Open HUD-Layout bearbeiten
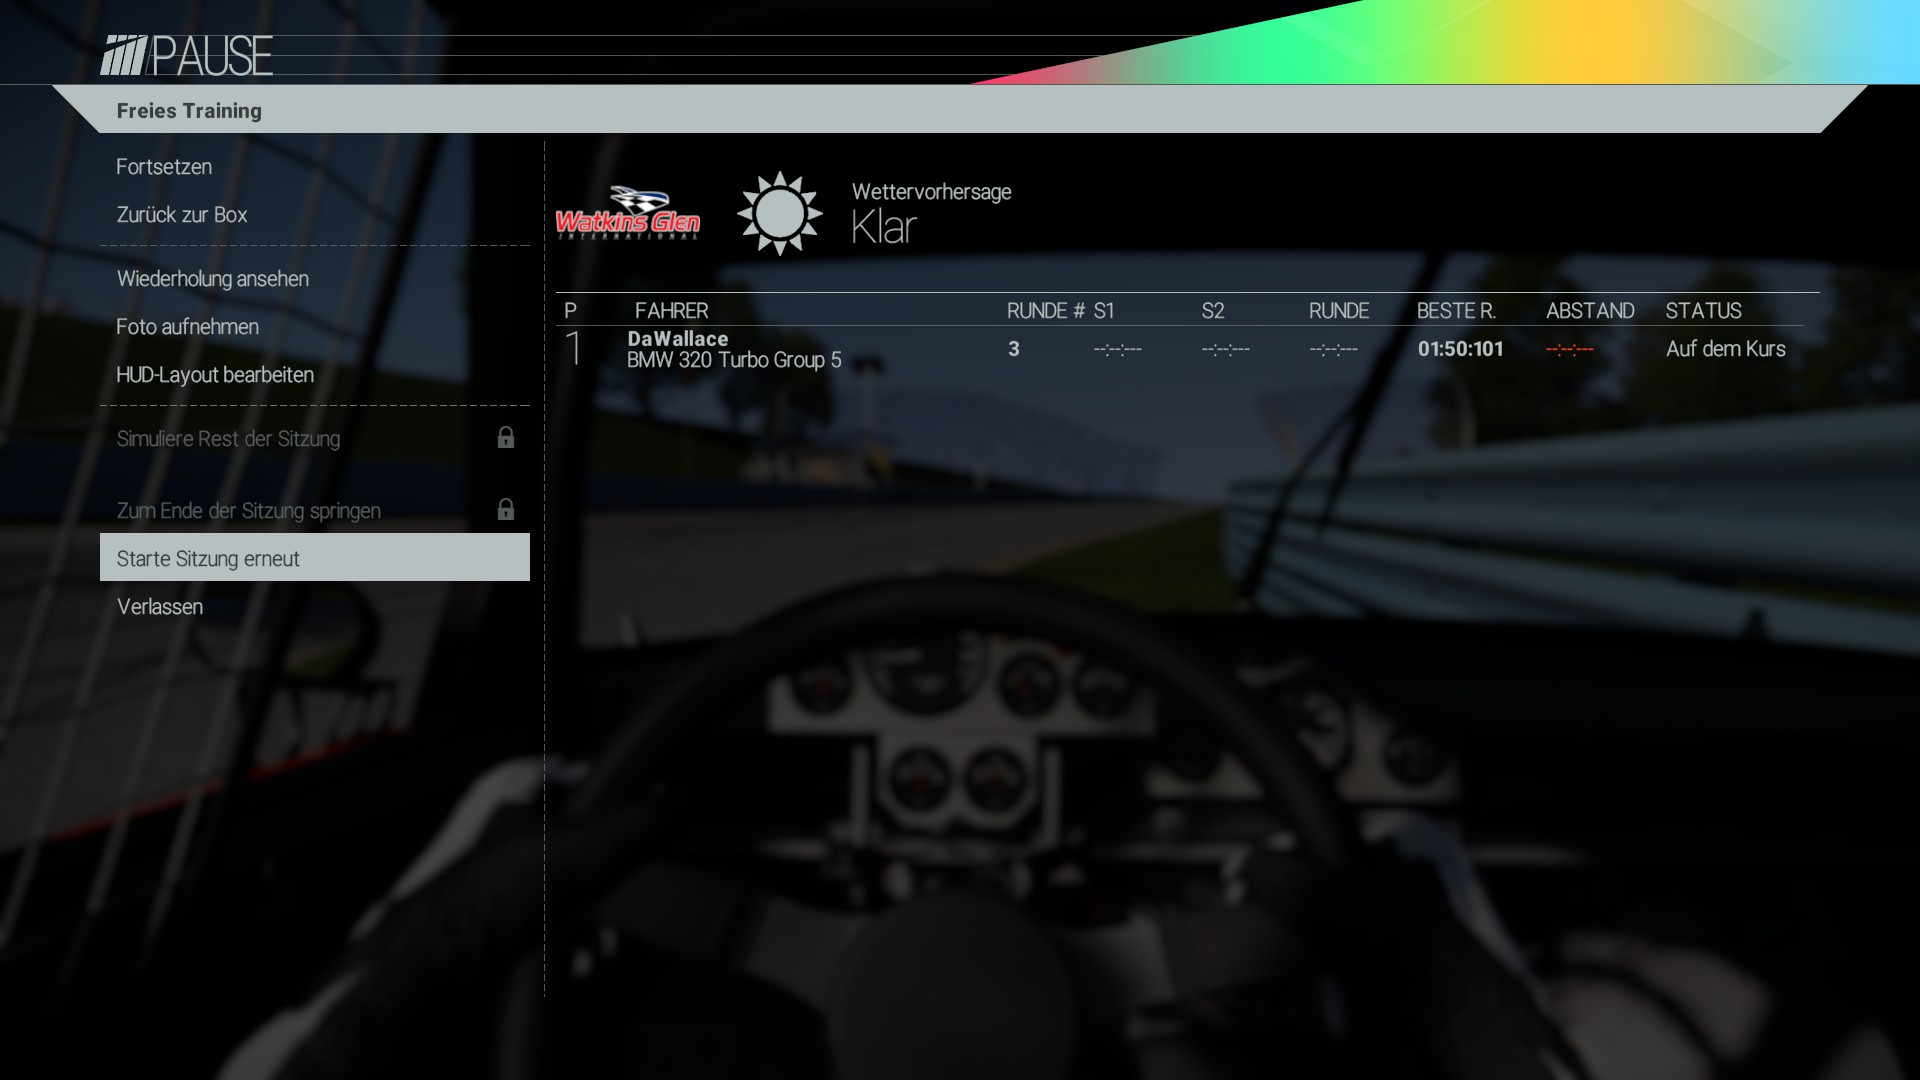This screenshot has width=1920, height=1080. click(x=314, y=375)
